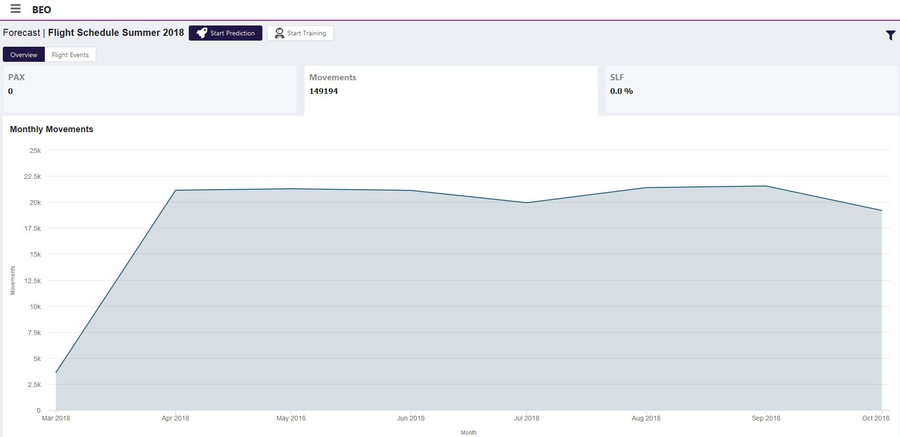
Task: Click the Sep 2018 peak on chart line
Action: point(765,185)
